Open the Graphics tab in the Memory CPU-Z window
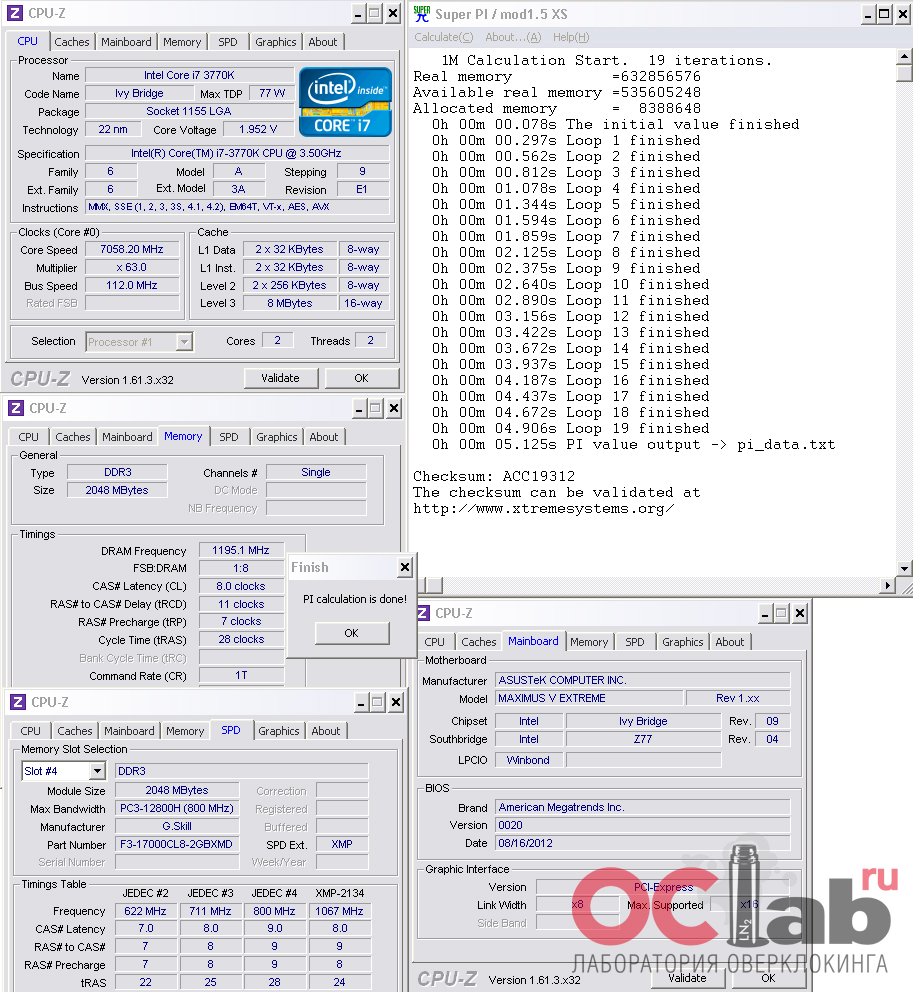 click(276, 437)
